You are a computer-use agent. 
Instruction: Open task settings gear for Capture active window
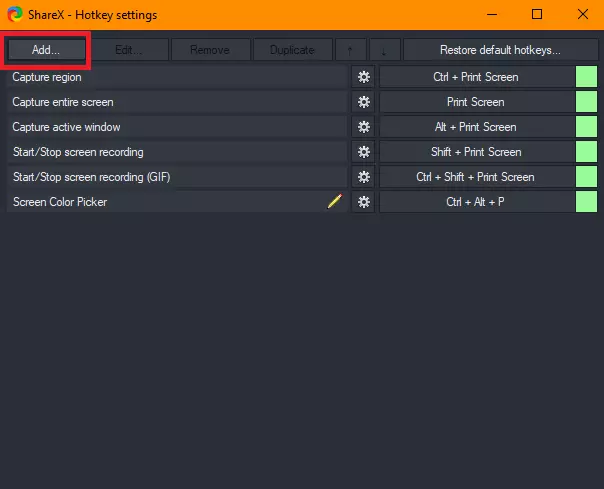tap(364, 127)
